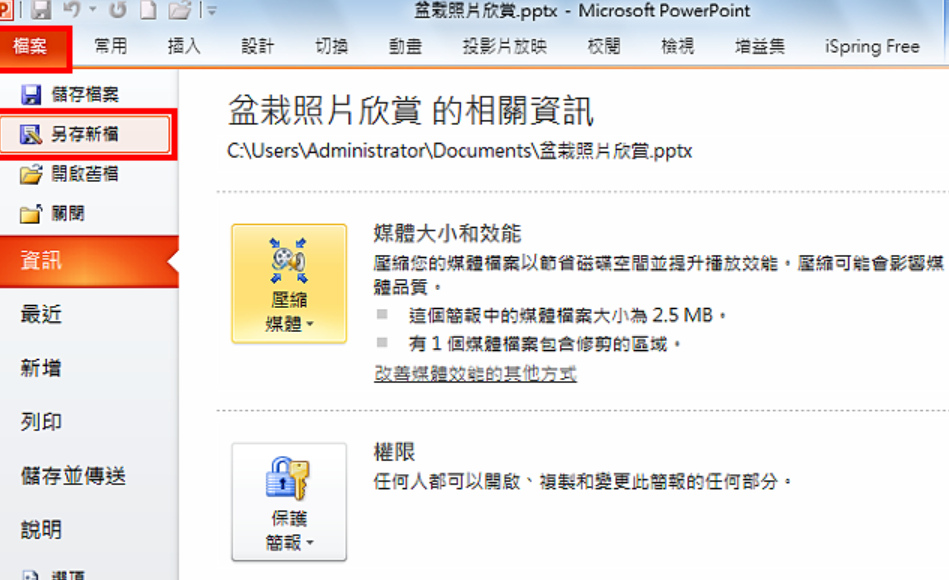Click the floppy disk icon beside 儲存檔案
The width and height of the screenshot is (949, 580).
coord(30,95)
